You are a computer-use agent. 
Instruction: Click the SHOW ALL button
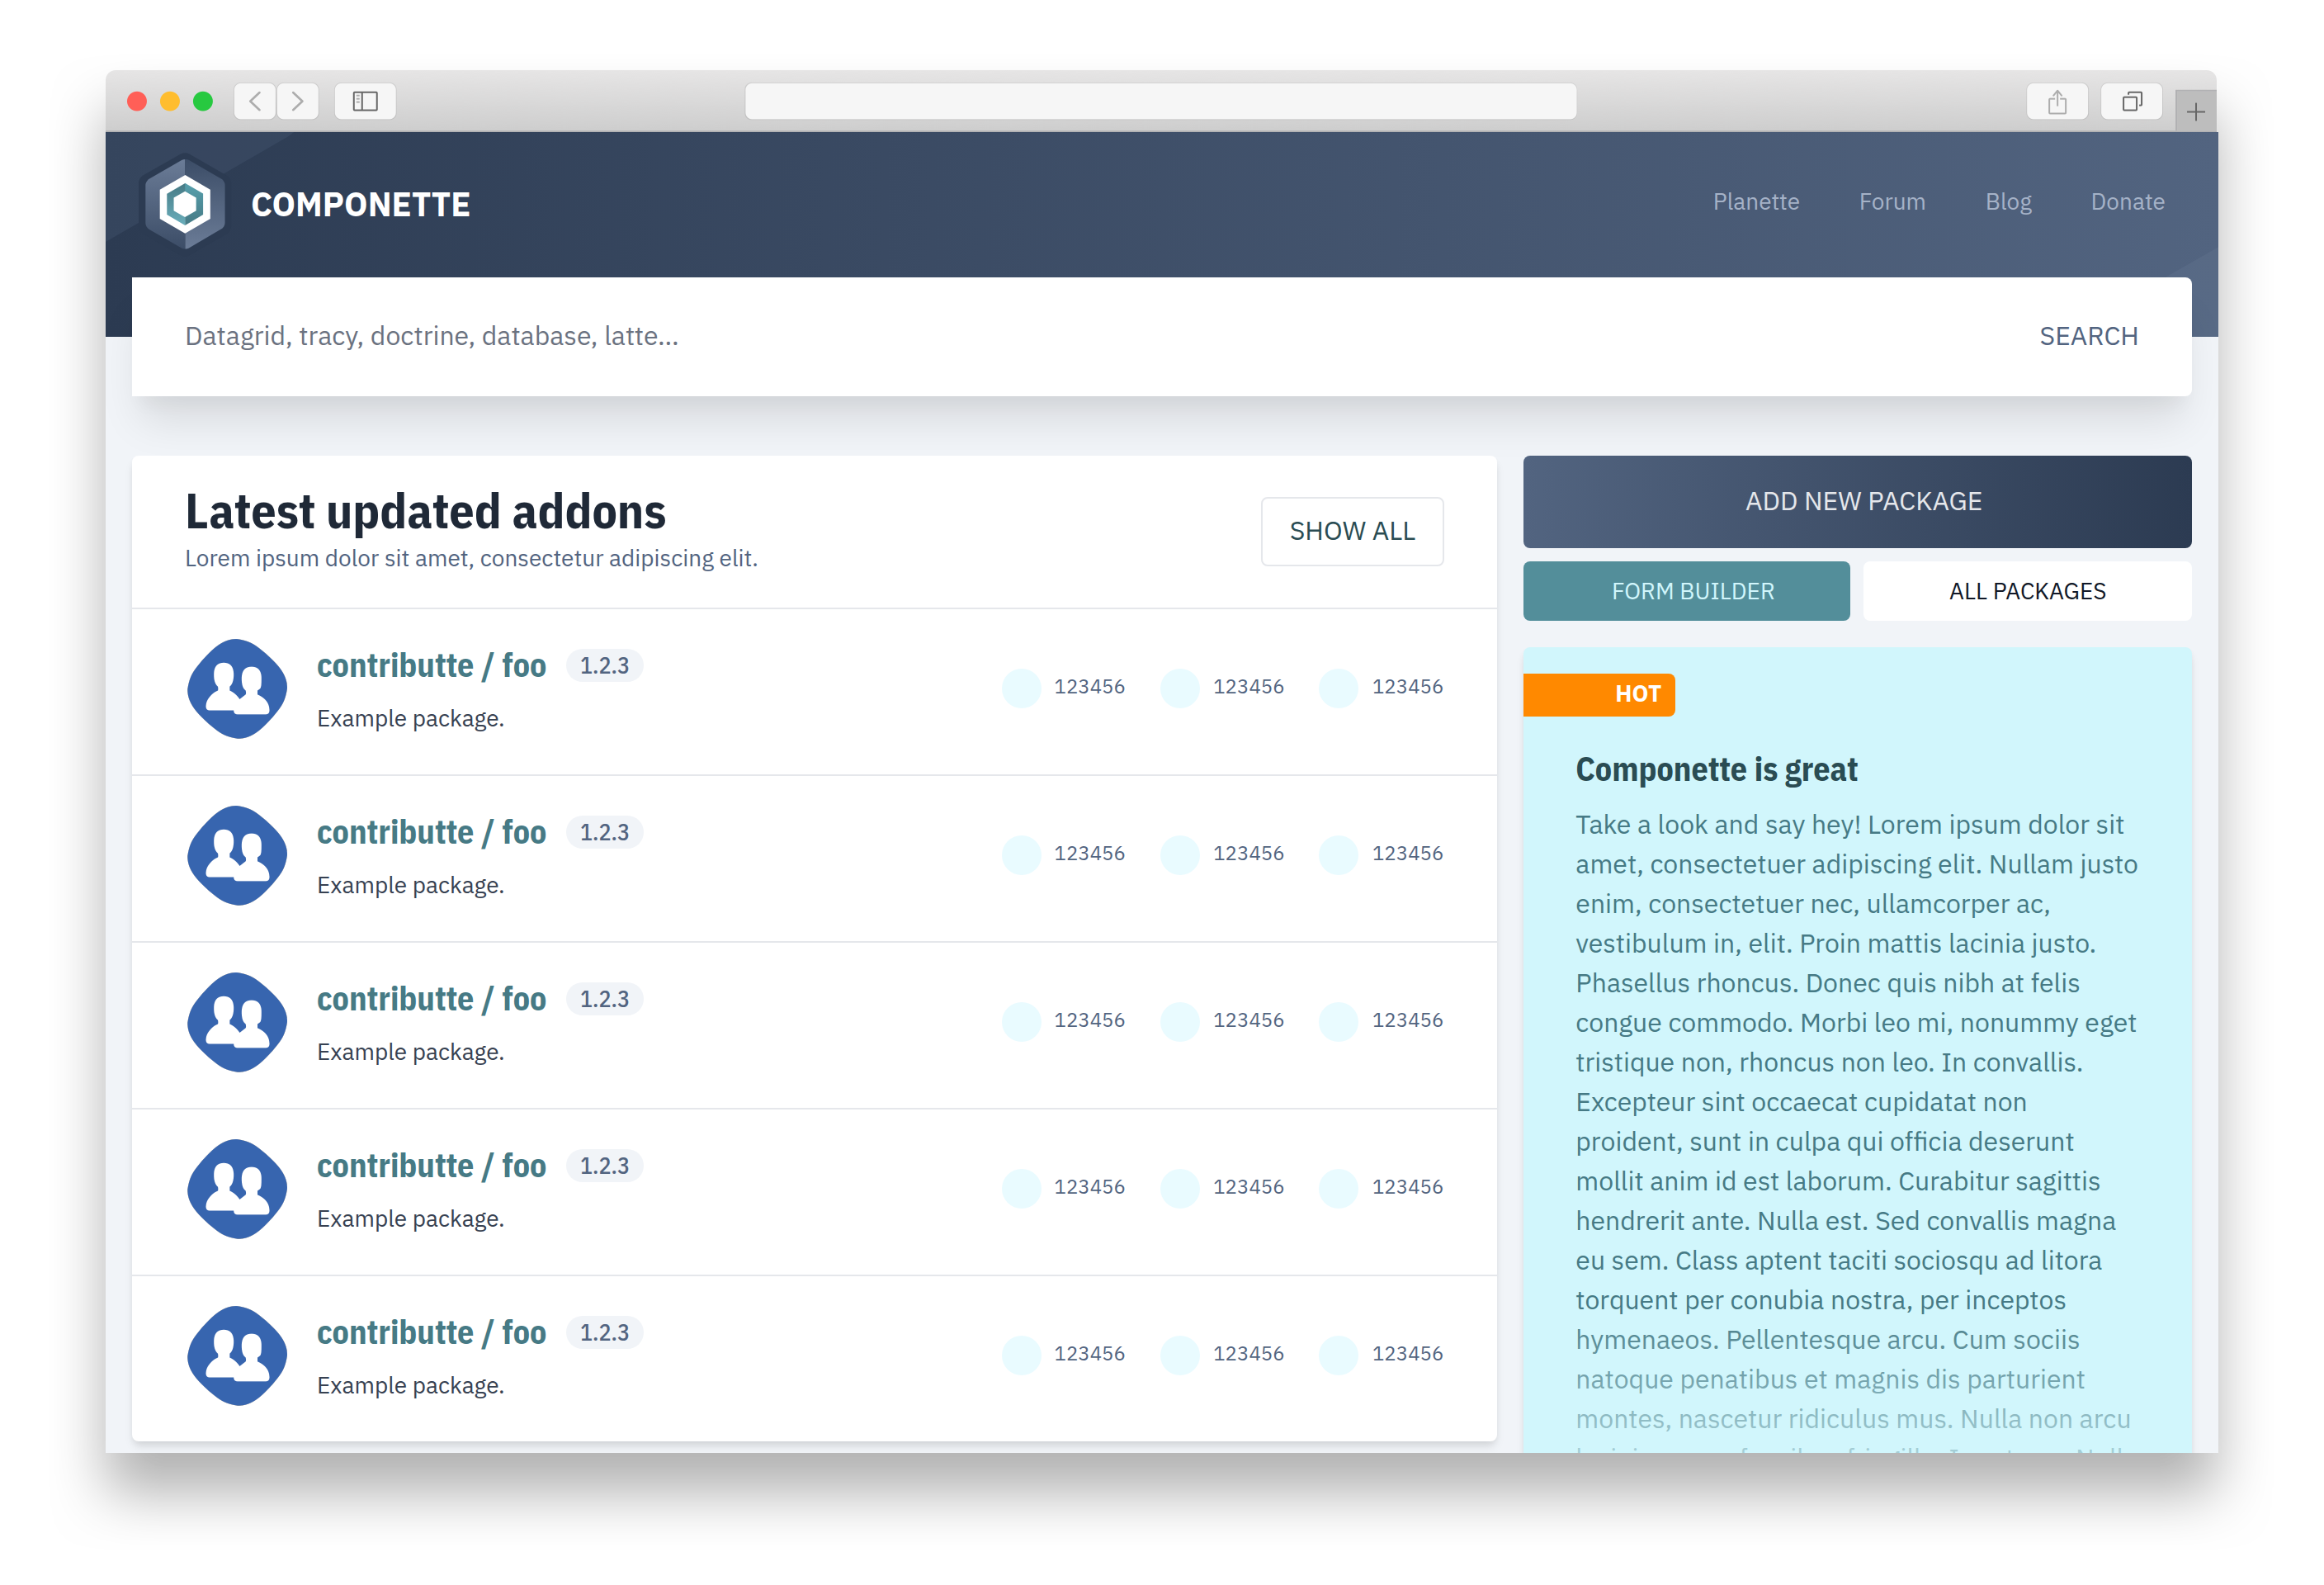click(x=1351, y=531)
